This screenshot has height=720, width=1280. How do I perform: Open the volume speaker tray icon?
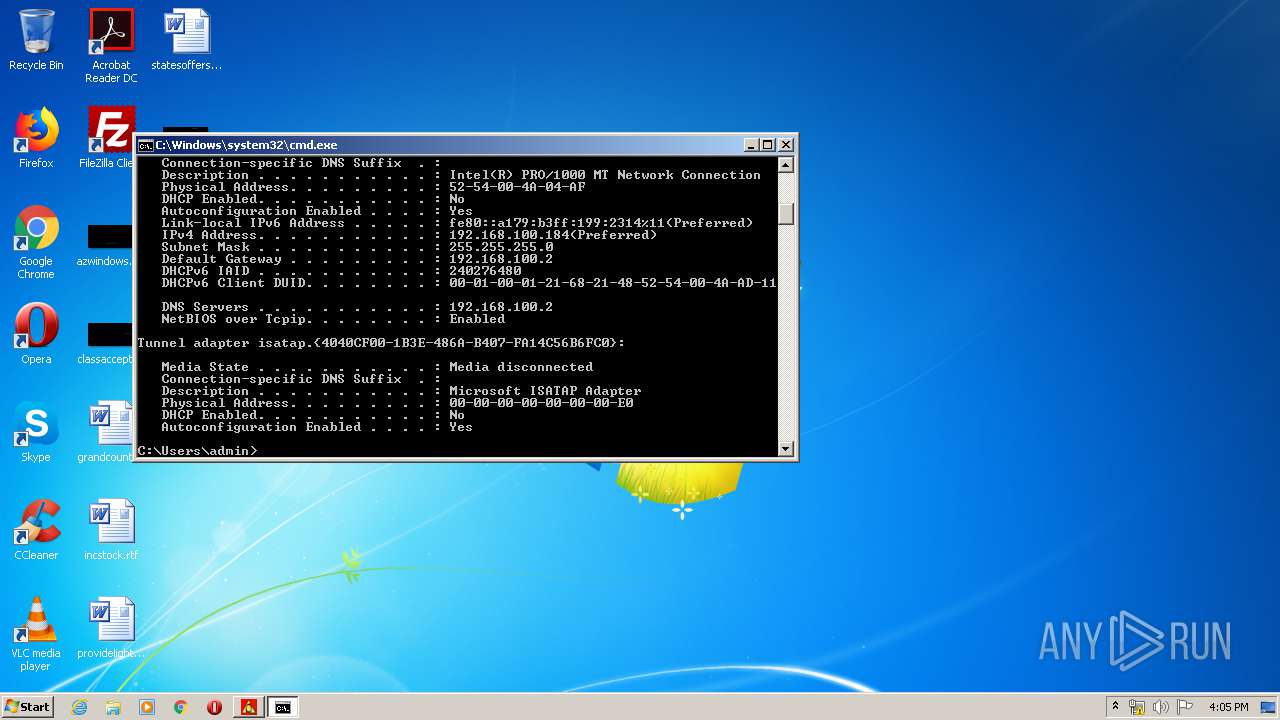point(1161,707)
